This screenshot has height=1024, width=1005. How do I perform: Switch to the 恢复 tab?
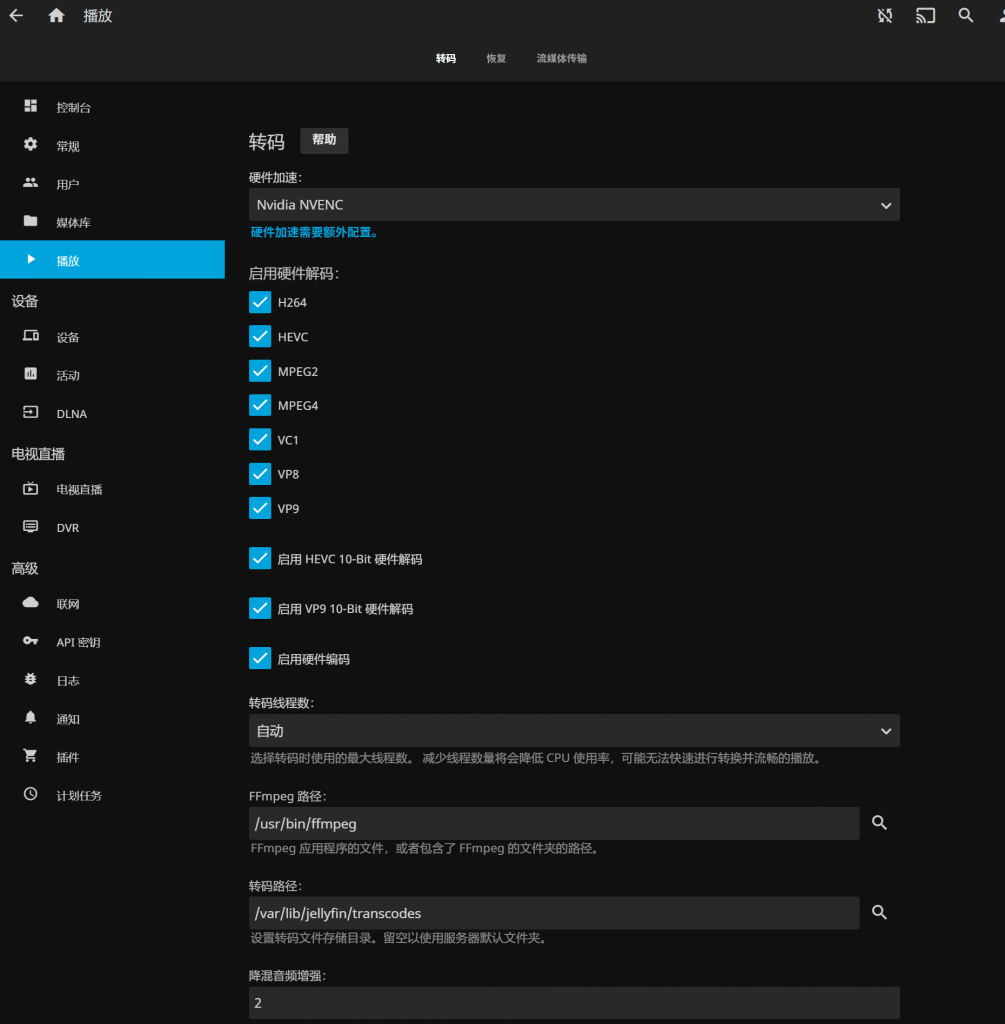pos(495,58)
